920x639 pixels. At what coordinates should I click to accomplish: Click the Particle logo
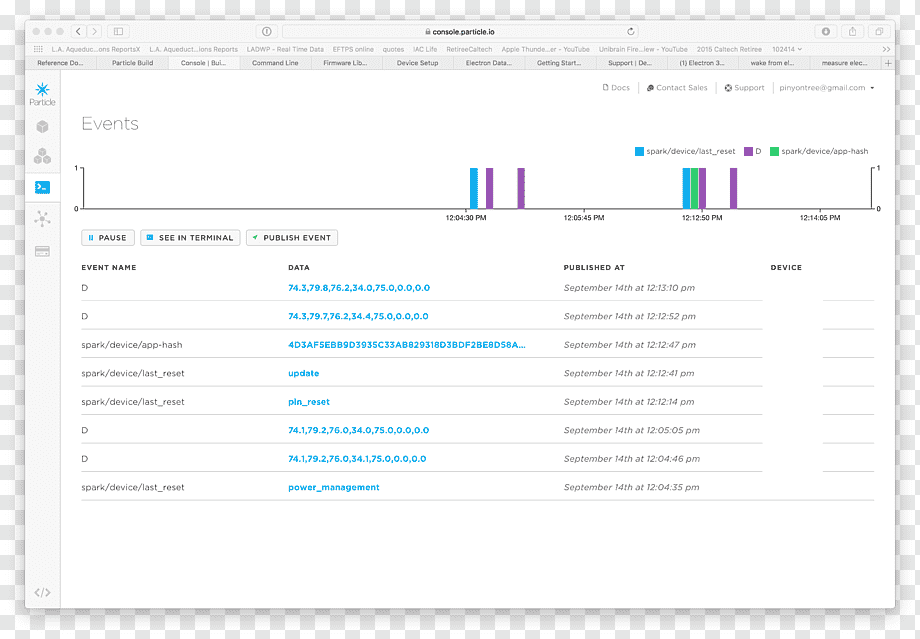click(x=42, y=94)
